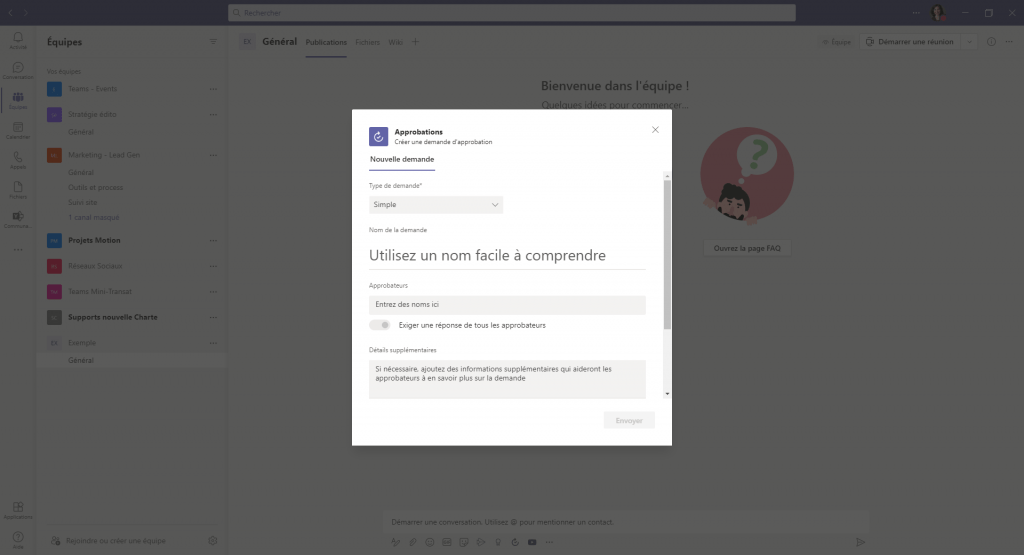The width and height of the screenshot is (1024, 555).
Task: Click the Approbateurs names input field
Action: pyautogui.click(x=507, y=304)
